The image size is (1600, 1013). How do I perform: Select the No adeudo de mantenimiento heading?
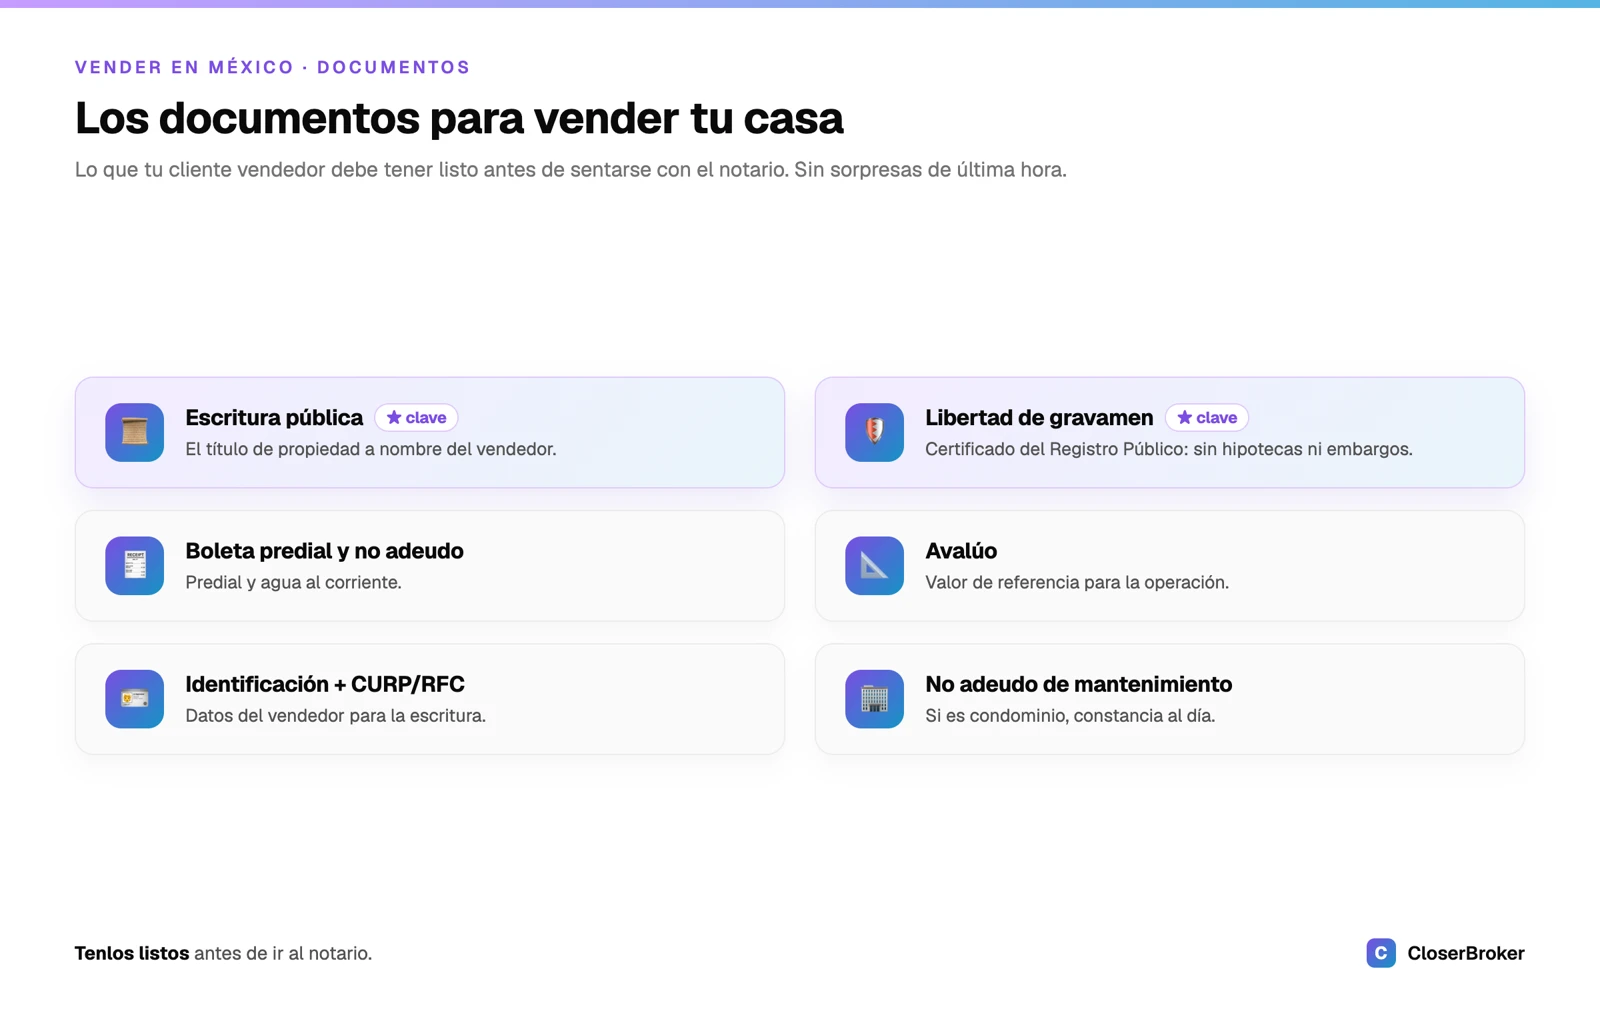pos(1078,684)
